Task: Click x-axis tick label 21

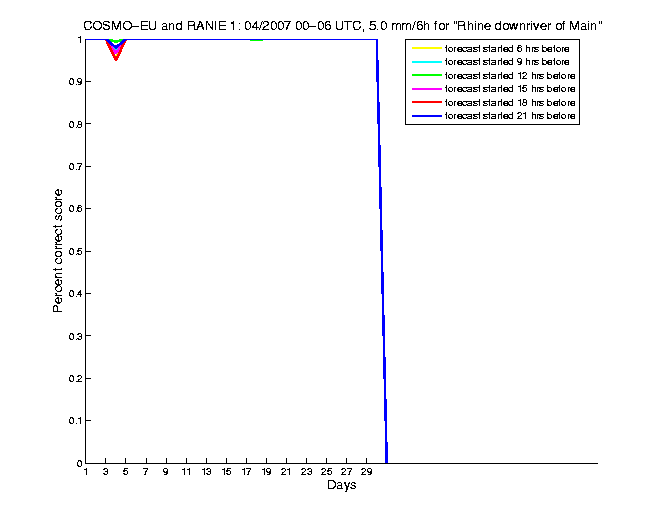Action: pyautogui.click(x=286, y=472)
